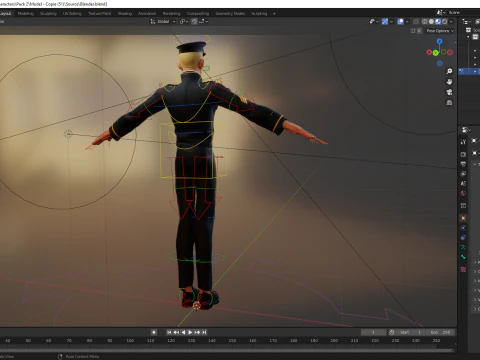The image size is (480, 360).
Task: Open the Animation workspace tab
Action: (x=147, y=13)
